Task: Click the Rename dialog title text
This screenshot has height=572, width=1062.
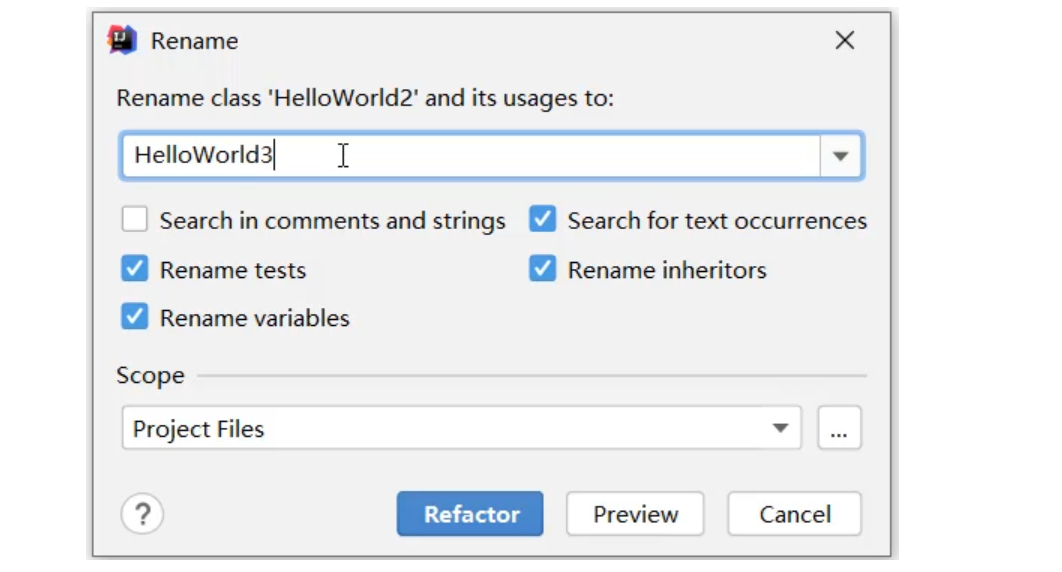Action: 194,41
